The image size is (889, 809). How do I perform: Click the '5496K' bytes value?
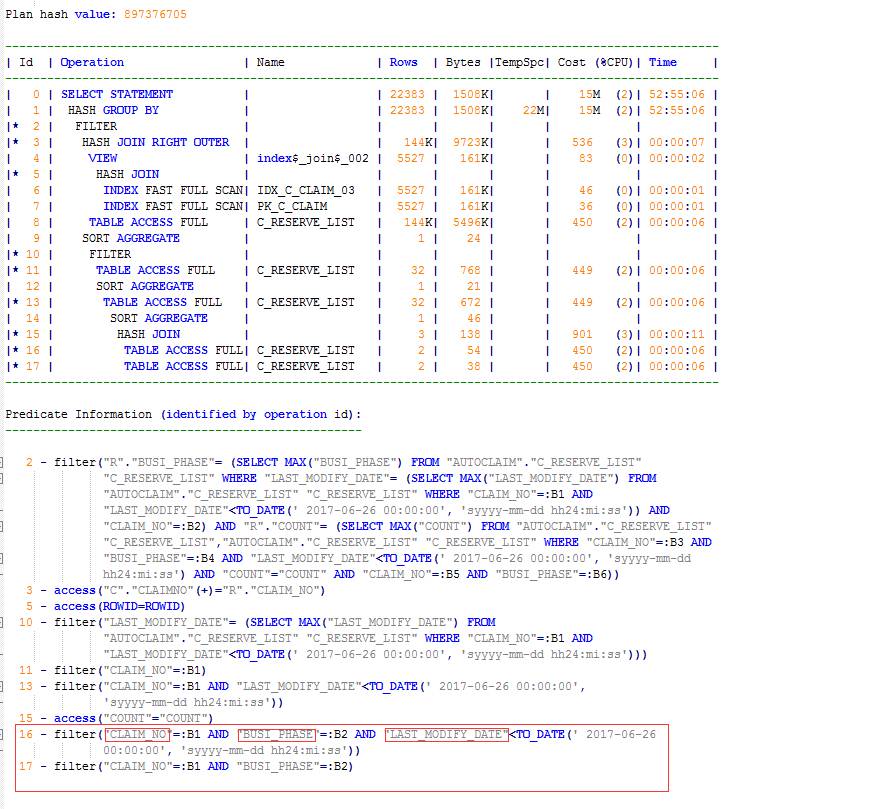point(470,222)
